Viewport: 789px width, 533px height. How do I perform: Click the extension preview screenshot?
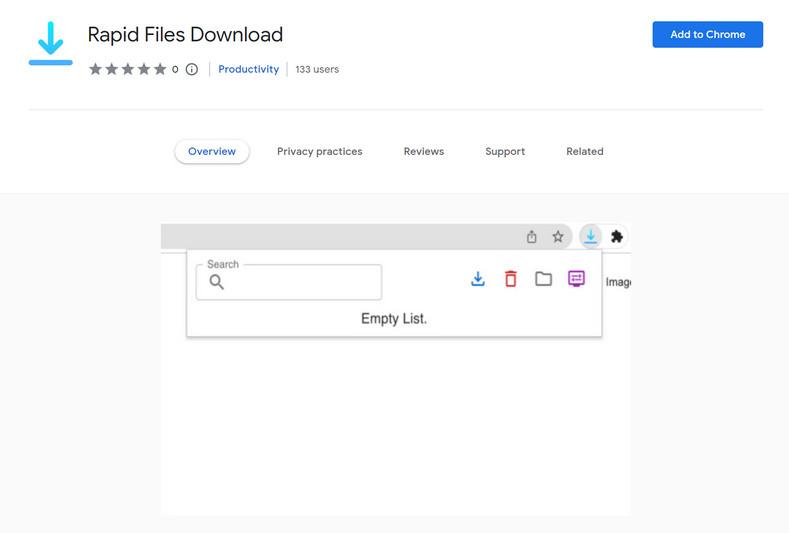[396, 369]
